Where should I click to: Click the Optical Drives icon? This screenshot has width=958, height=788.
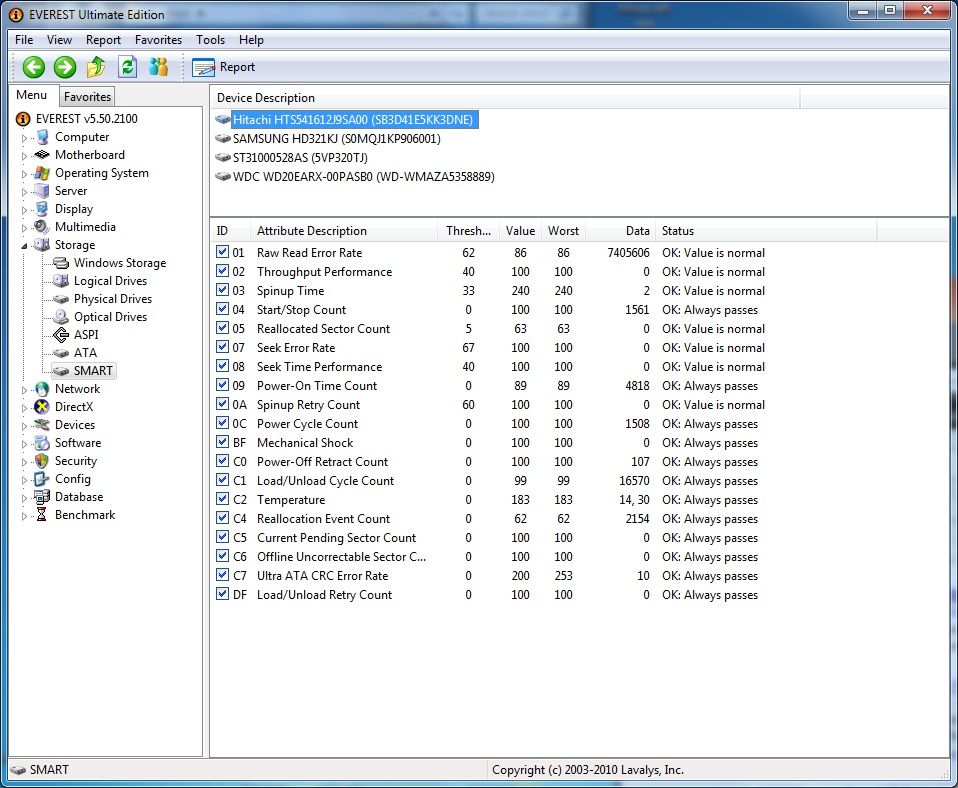click(60, 316)
